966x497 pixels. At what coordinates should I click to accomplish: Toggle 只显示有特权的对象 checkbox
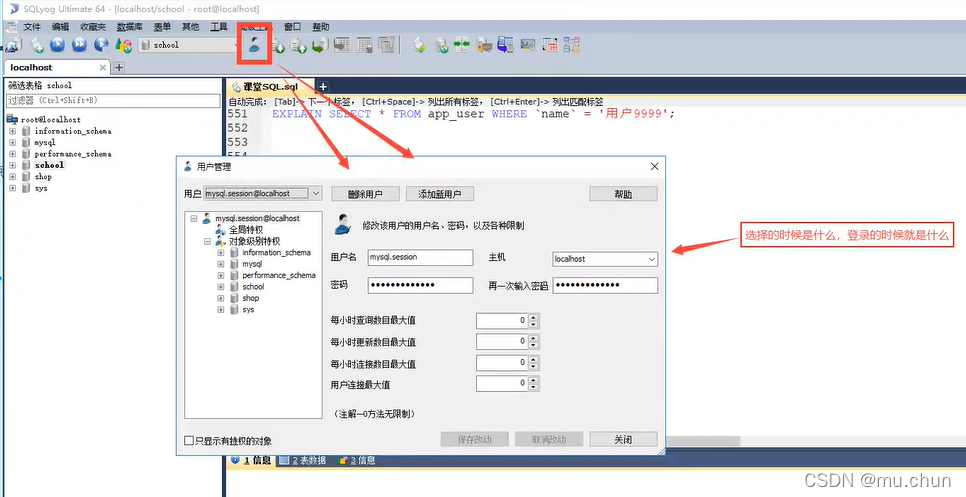pos(189,440)
